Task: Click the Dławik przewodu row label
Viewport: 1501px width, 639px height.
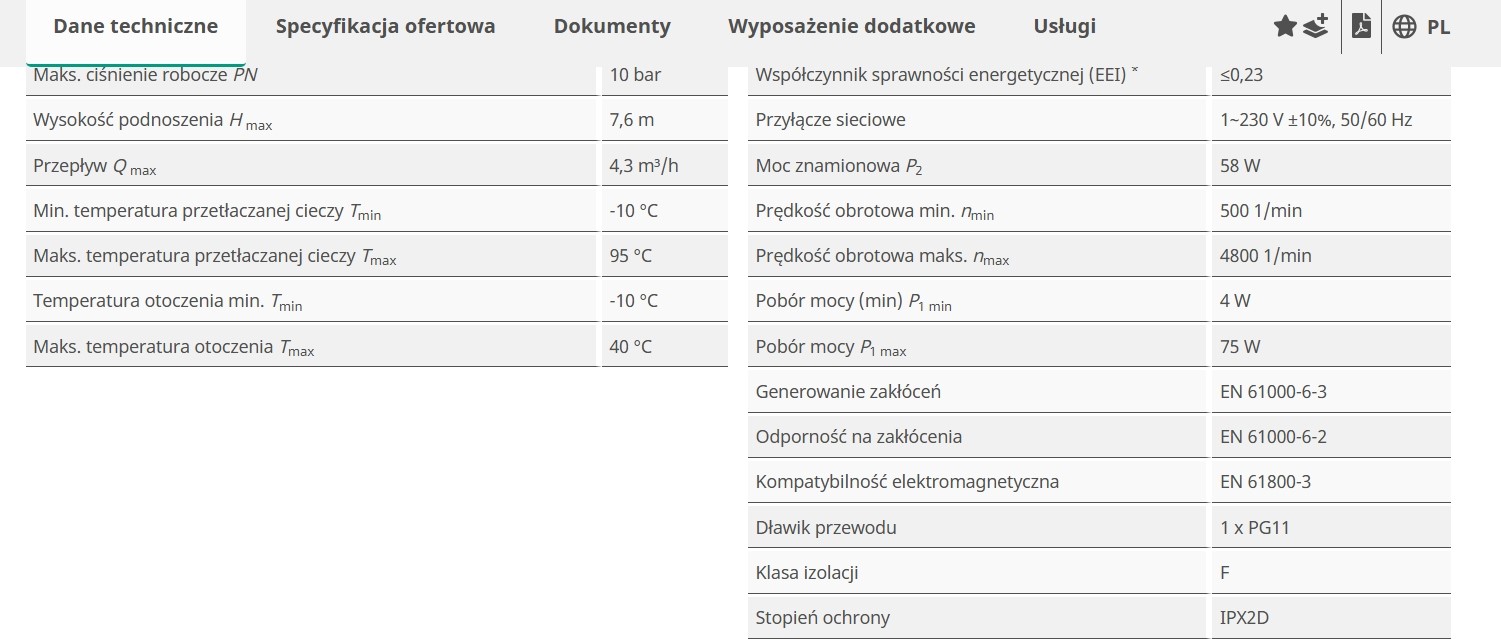Action: [x=826, y=527]
